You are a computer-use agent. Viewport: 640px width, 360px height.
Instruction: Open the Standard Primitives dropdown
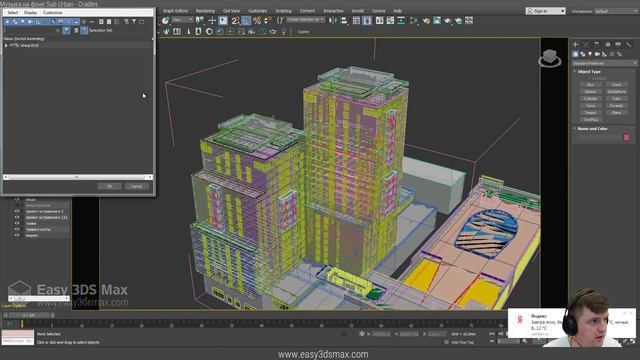[604, 63]
